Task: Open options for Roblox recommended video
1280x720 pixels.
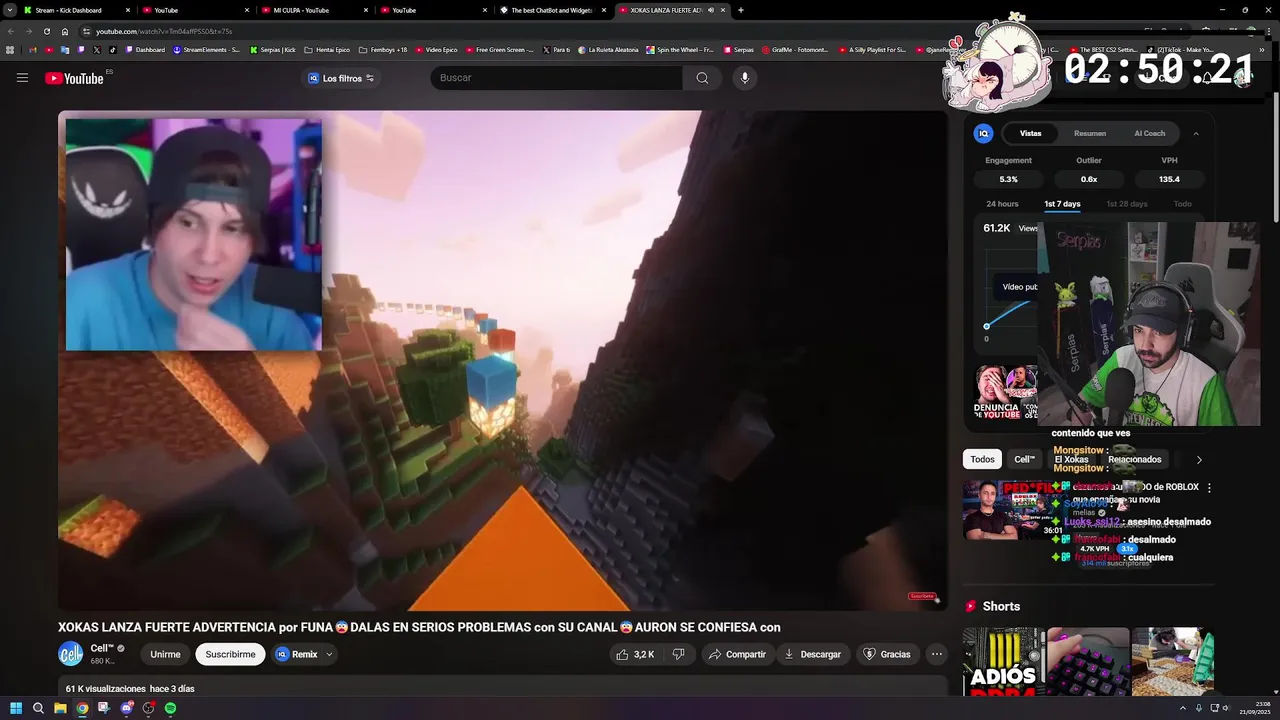Action: pos(1209,488)
